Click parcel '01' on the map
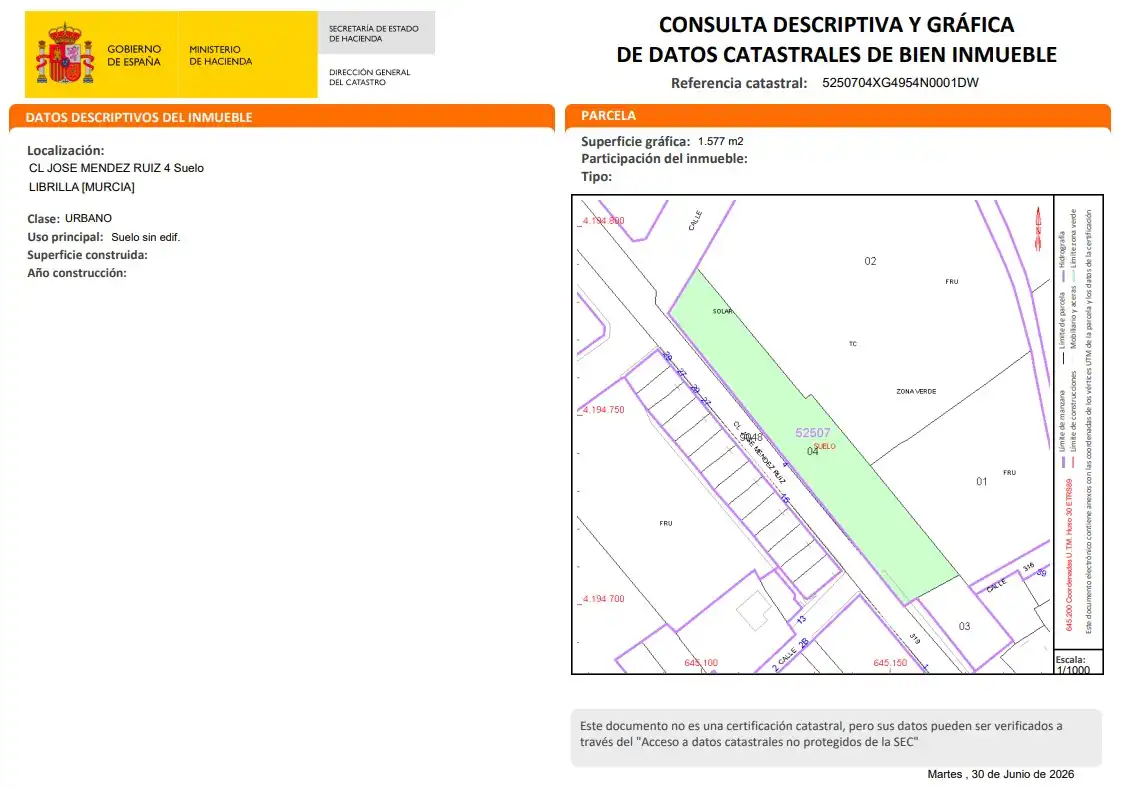1123x789 pixels. click(x=982, y=482)
